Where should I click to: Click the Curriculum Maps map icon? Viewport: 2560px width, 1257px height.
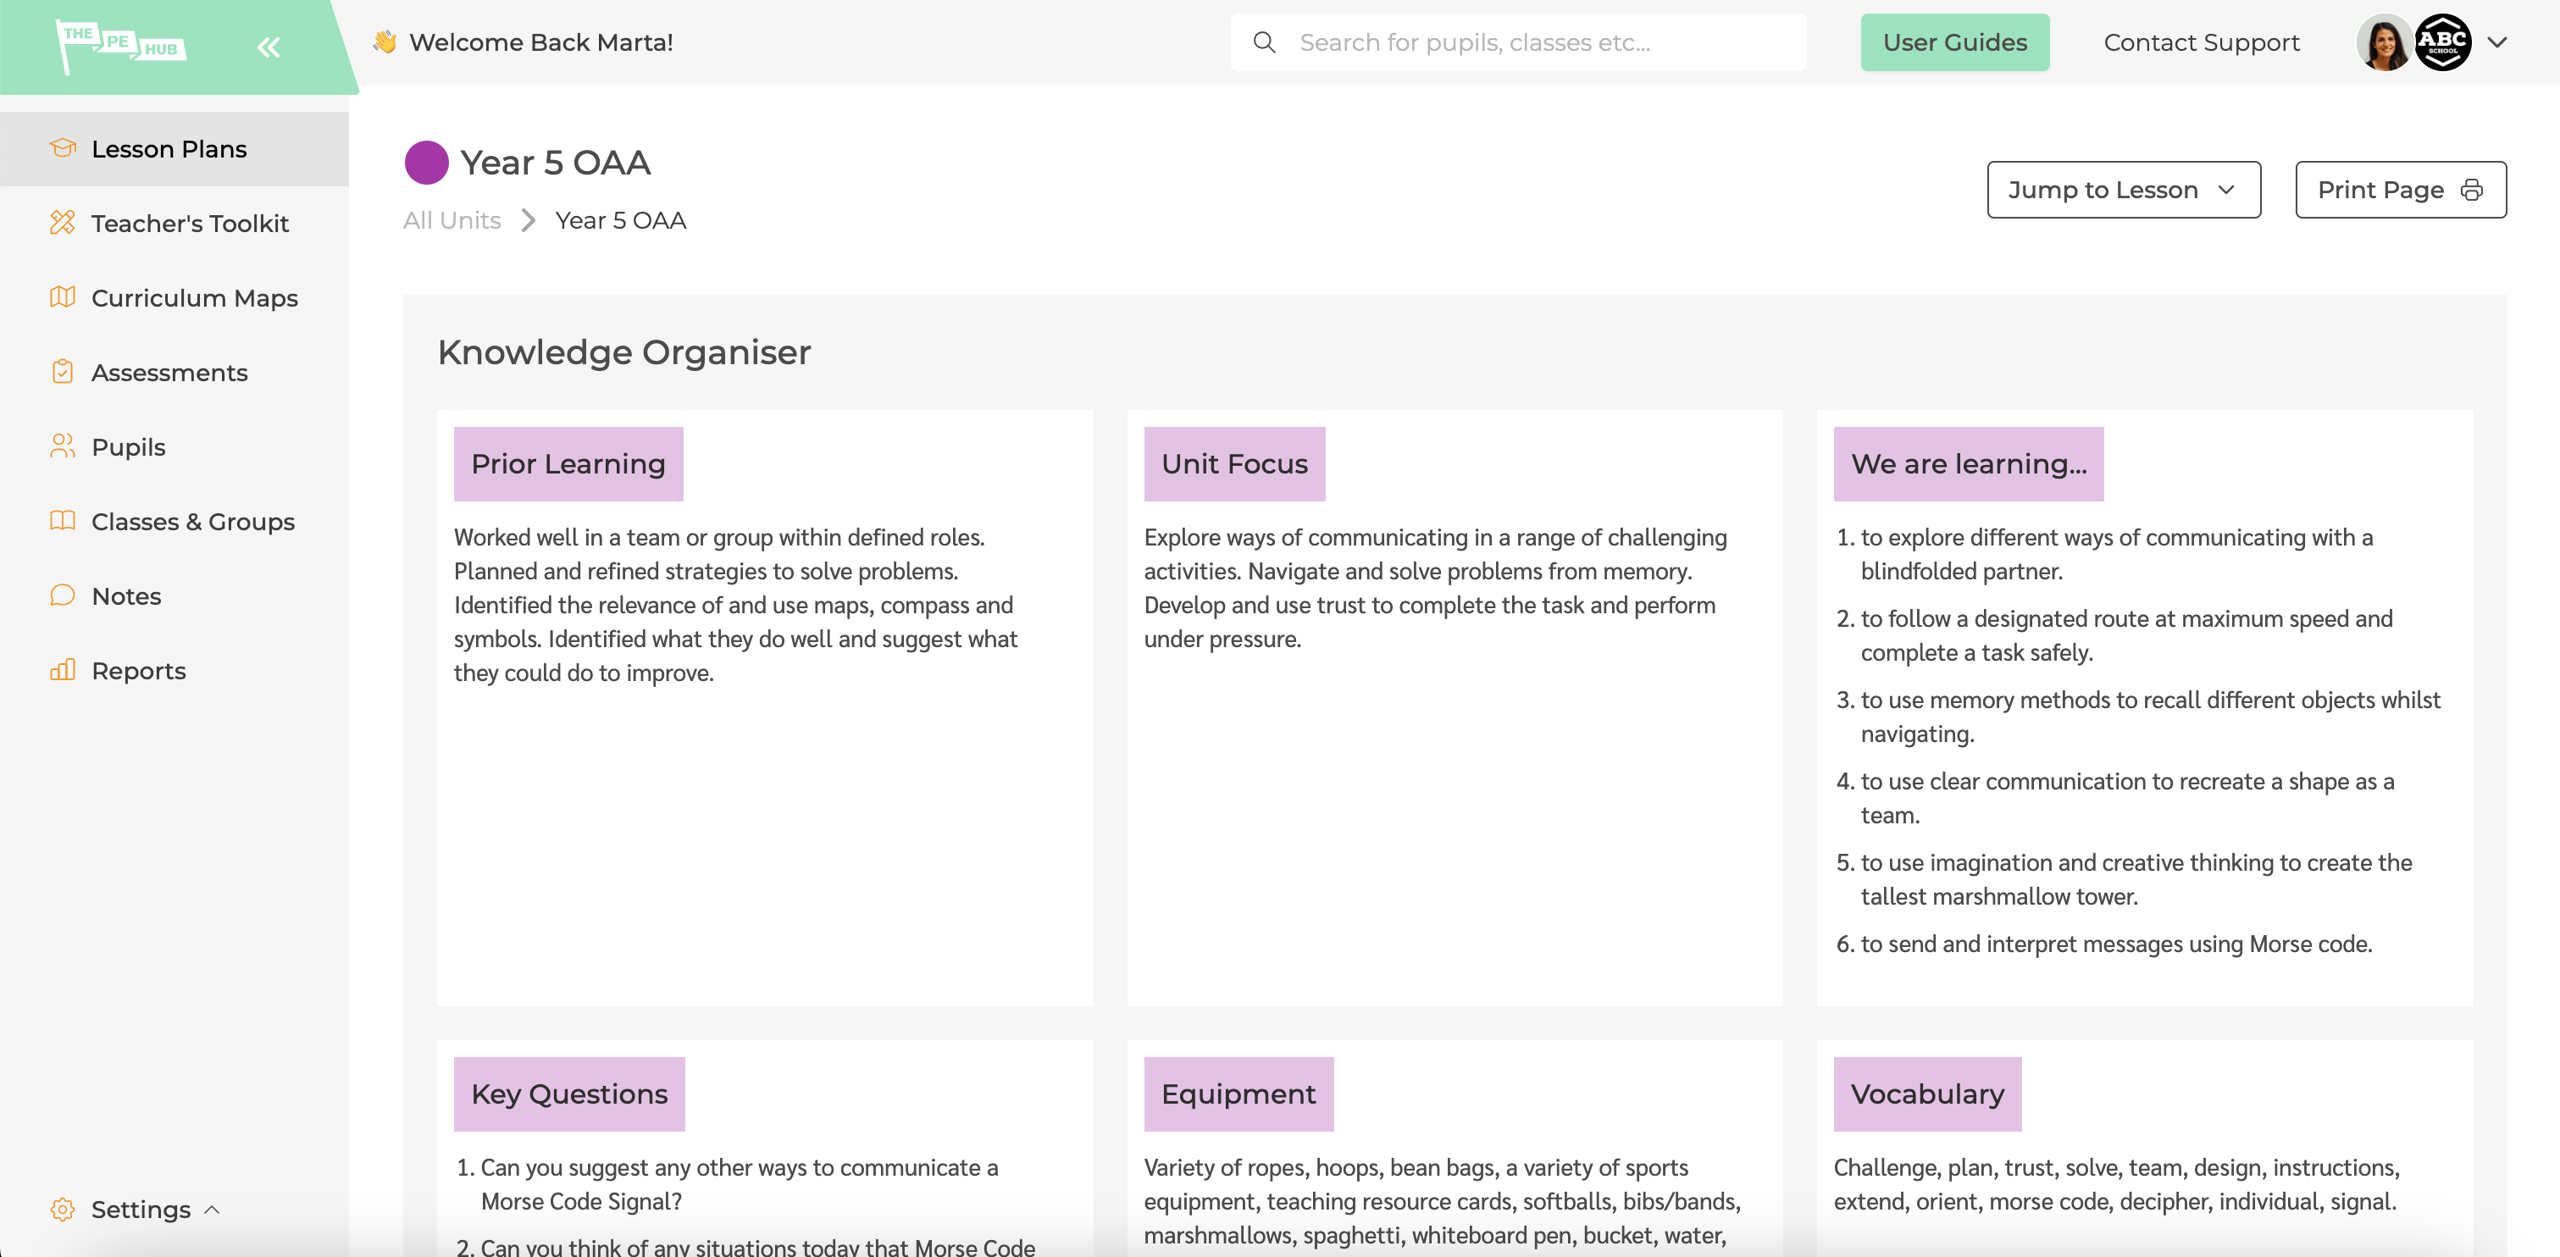click(x=63, y=297)
